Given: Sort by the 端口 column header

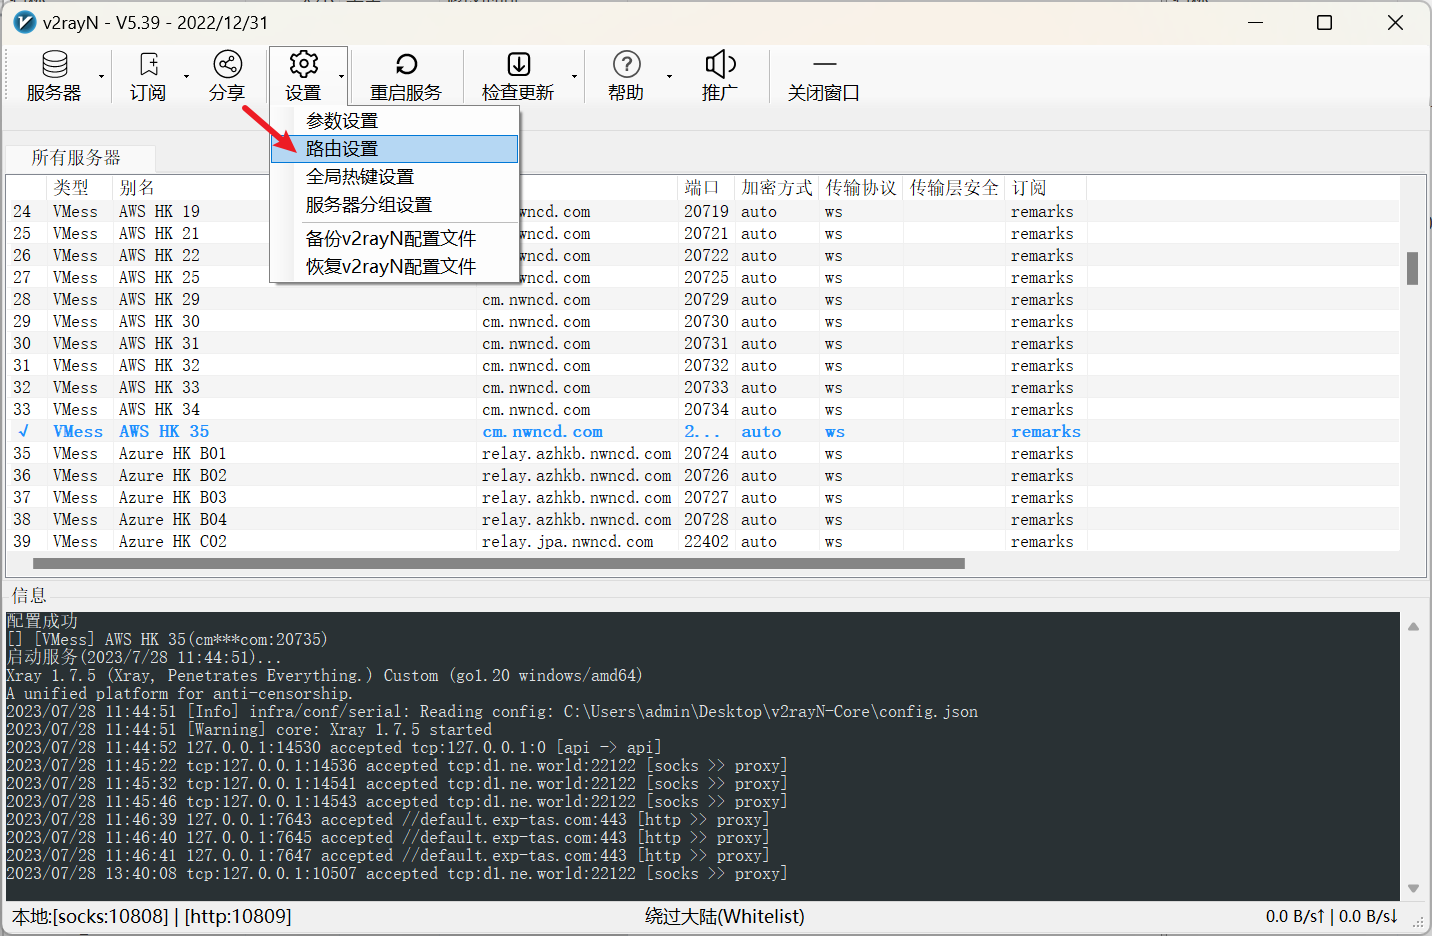Looking at the screenshot, I should coord(706,188).
